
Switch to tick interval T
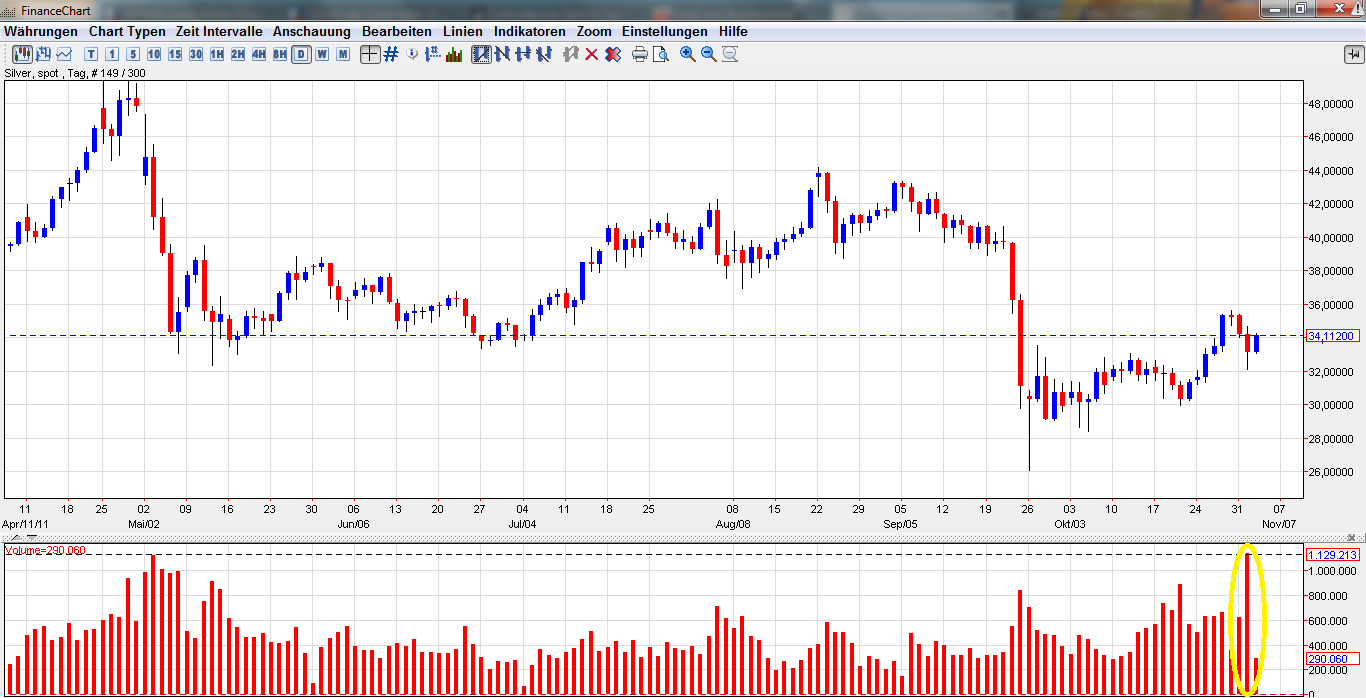coord(92,54)
